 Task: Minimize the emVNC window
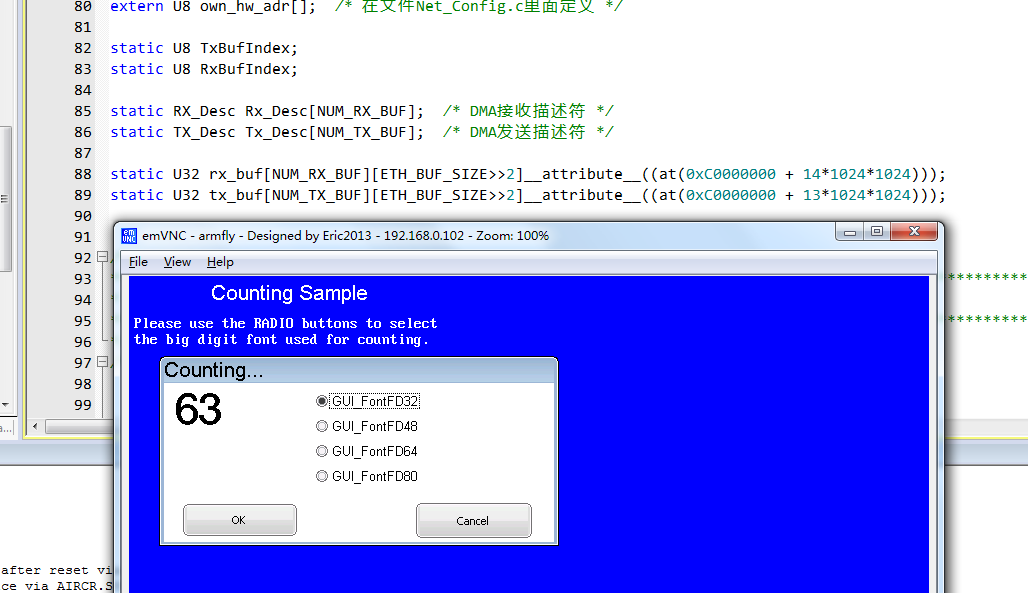(x=850, y=232)
